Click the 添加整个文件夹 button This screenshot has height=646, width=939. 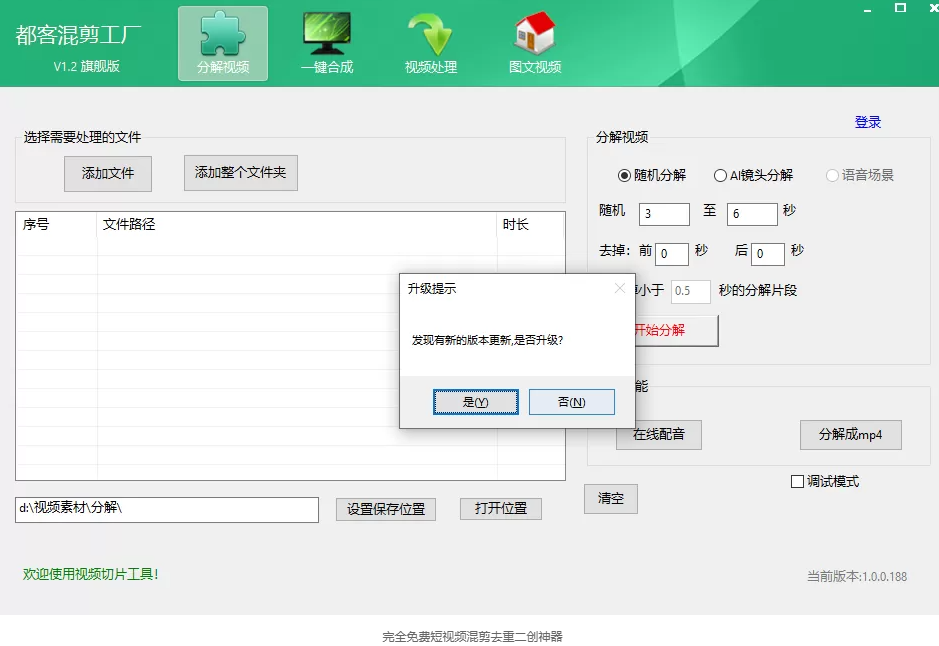click(x=241, y=173)
